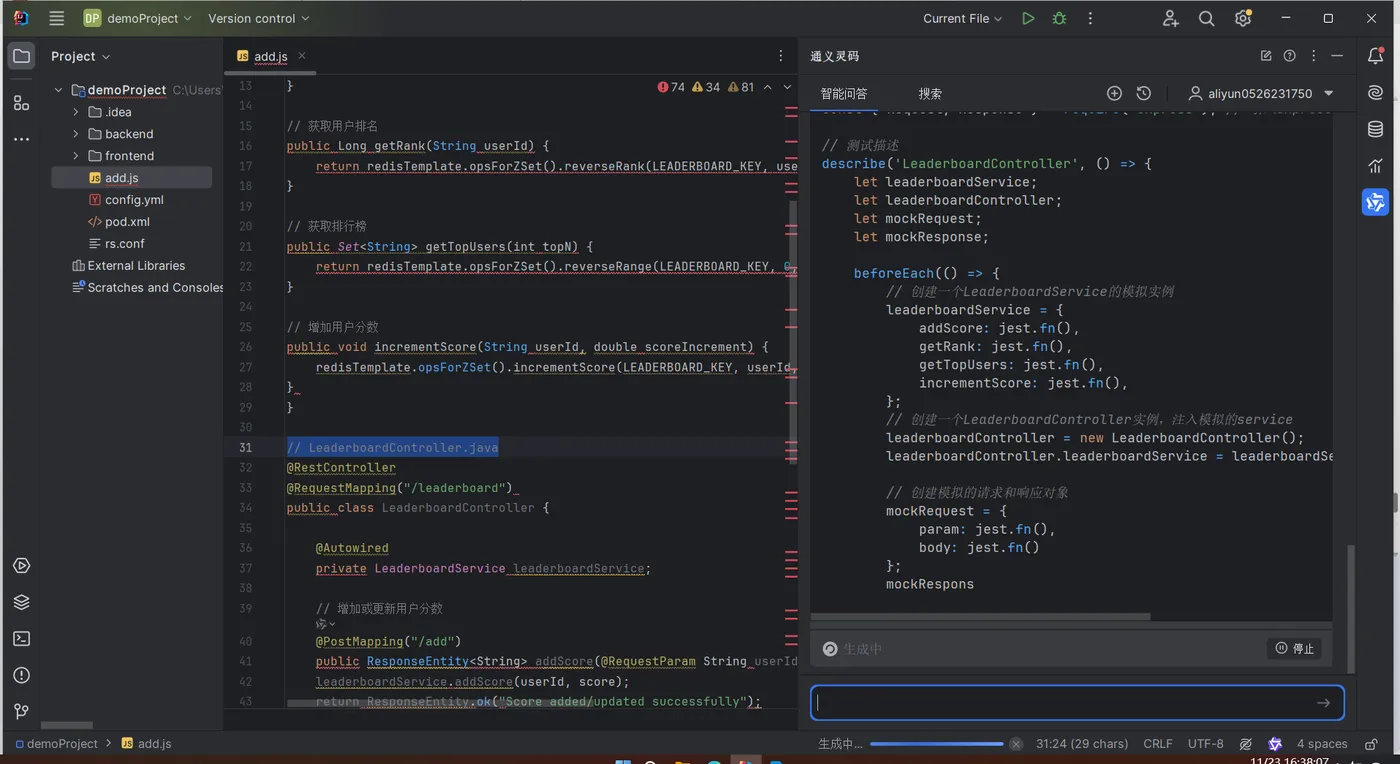Click the feedback edit icon in Lingma panel
This screenshot has width=1400, height=764.
1266,56
